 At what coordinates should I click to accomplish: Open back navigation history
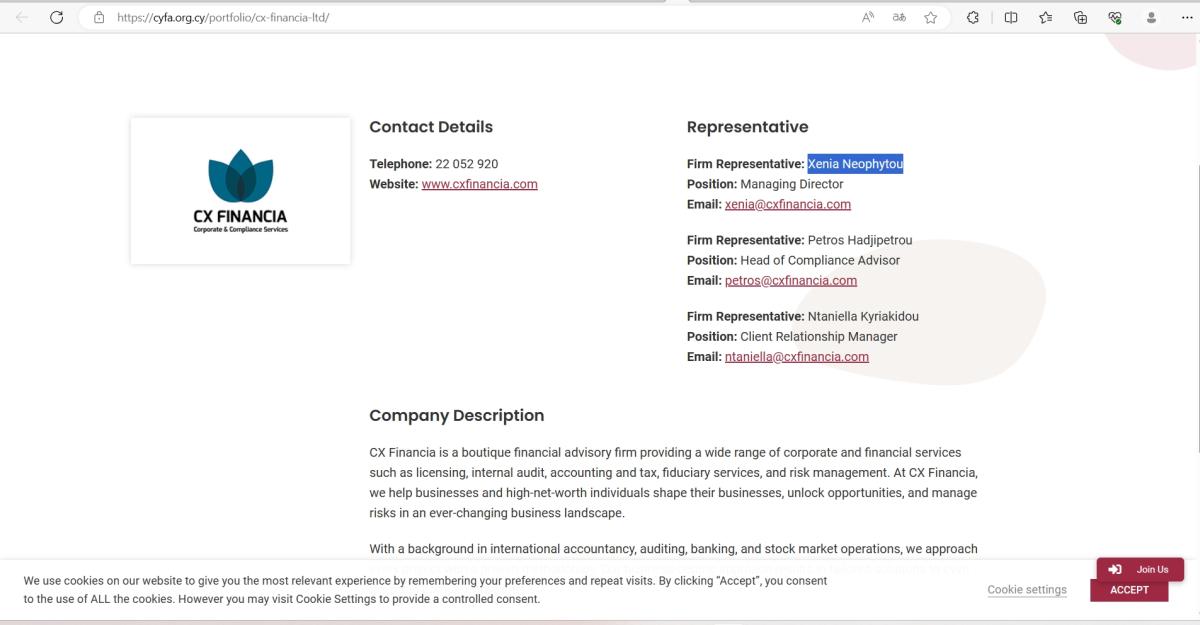coord(20,17)
